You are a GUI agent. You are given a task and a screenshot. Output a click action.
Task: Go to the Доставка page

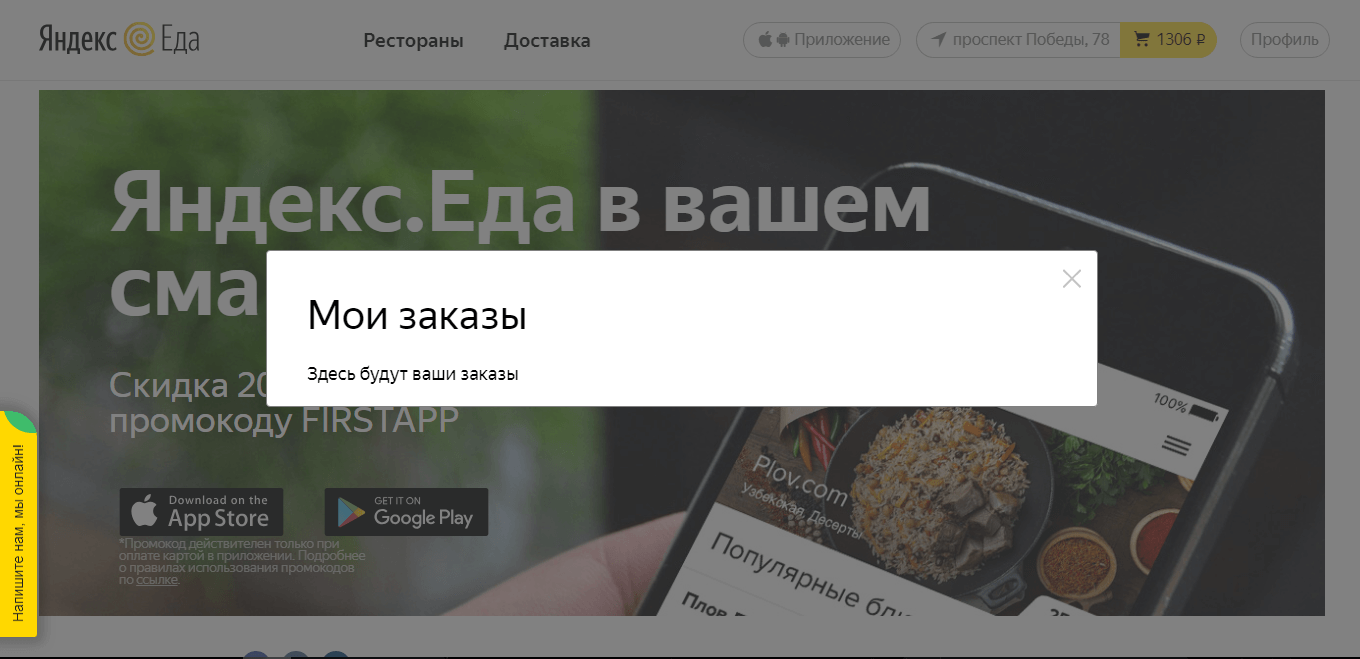(x=547, y=41)
